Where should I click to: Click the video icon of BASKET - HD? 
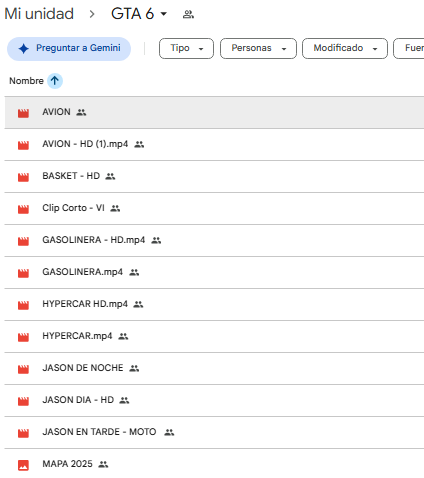[x=23, y=177]
